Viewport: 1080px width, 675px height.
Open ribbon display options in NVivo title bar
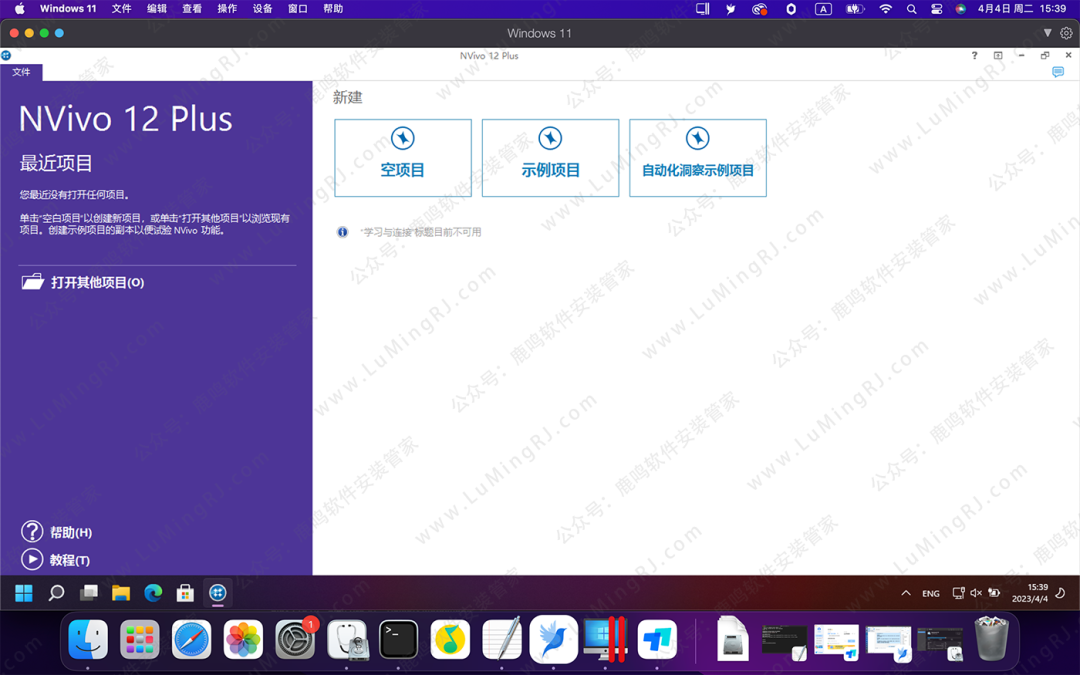click(998, 56)
